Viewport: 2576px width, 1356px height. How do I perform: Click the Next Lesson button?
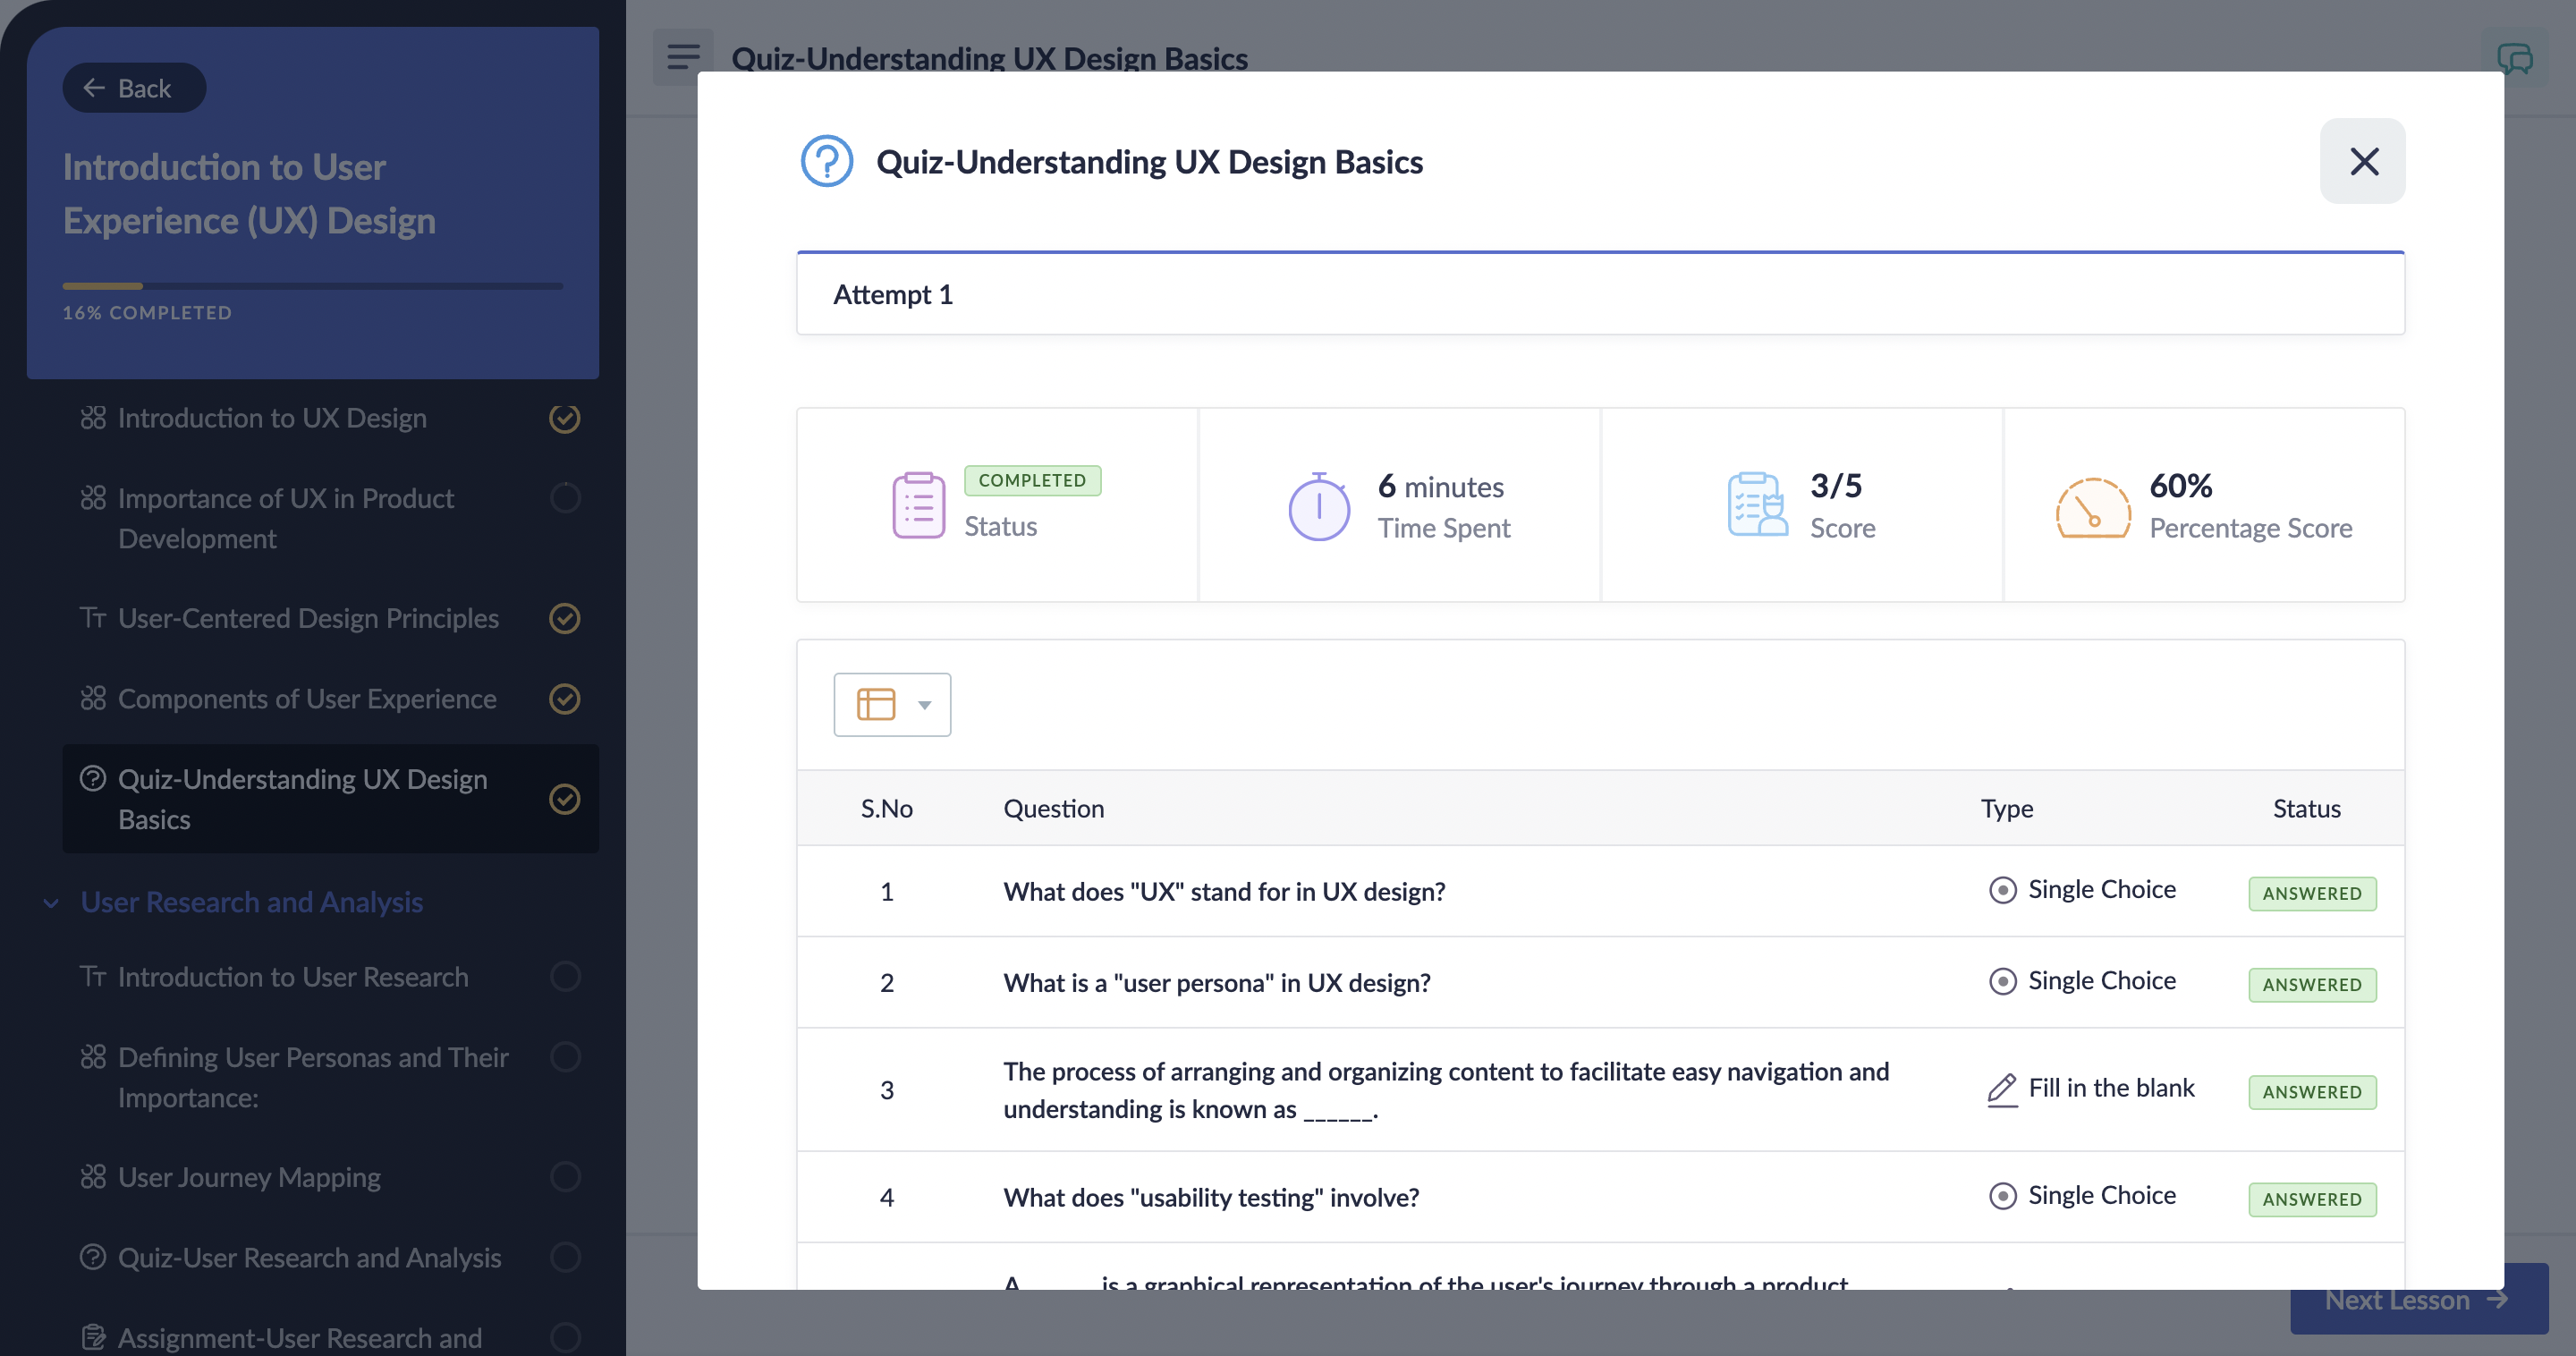click(x=2418, y=1299)
